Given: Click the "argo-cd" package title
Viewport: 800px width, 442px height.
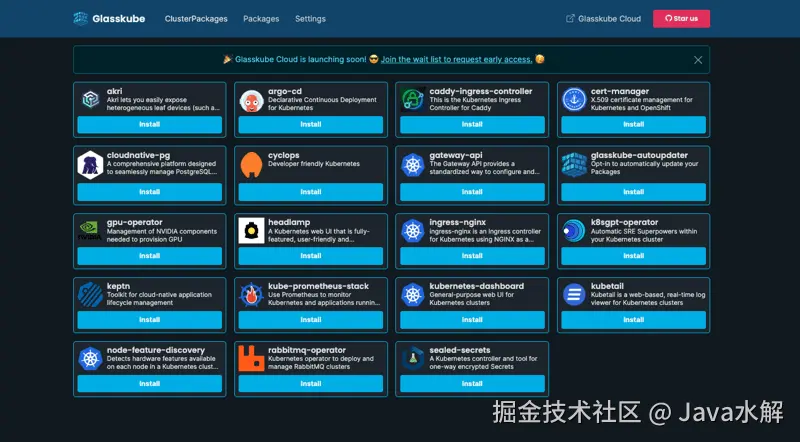Looking at the screenshot, I should [x=285, y=91].
